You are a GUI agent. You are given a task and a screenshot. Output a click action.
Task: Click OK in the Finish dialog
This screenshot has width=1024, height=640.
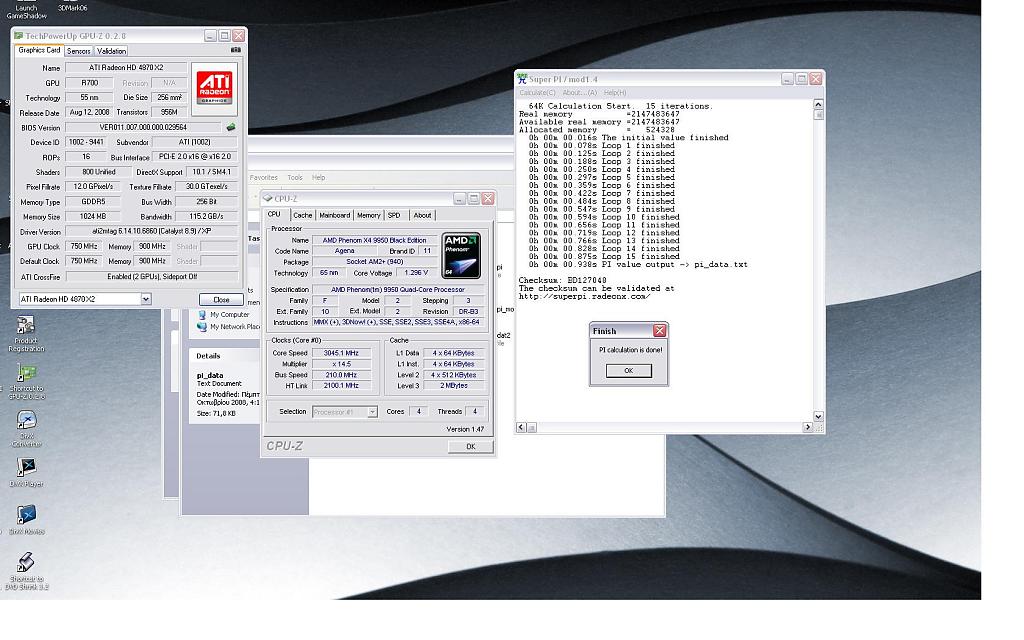[628, 370]
